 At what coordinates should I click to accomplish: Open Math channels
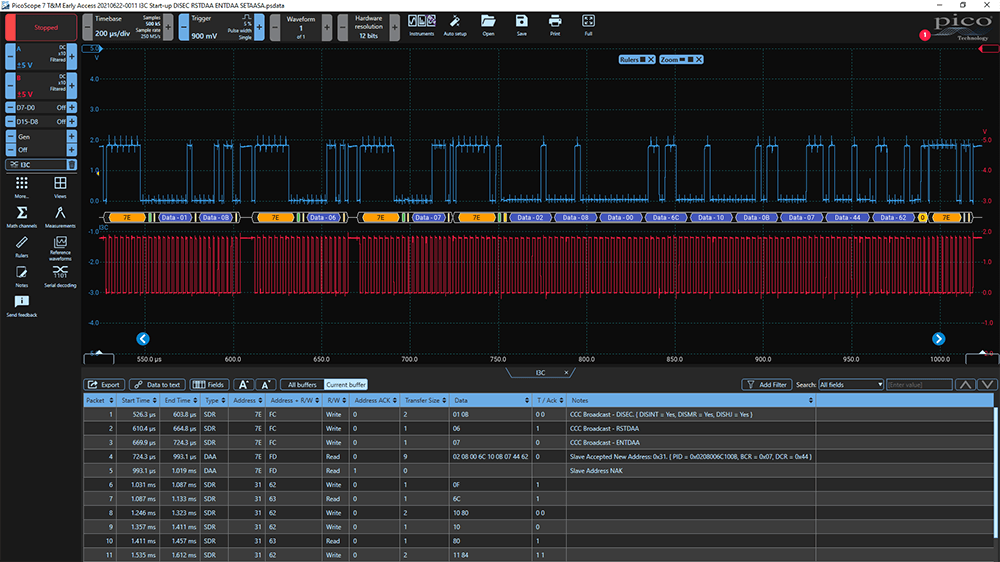[22, 217]
